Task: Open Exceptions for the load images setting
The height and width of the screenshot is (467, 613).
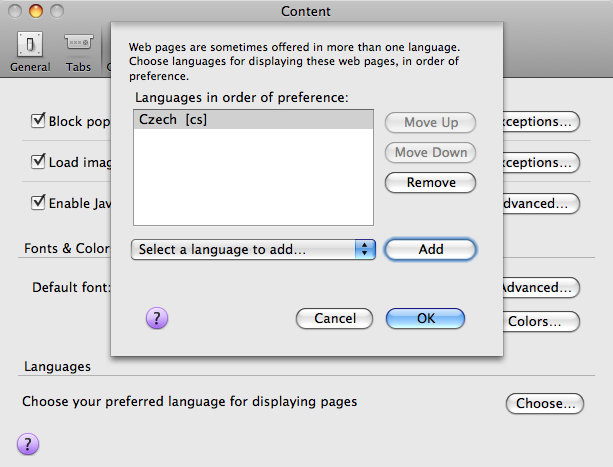Action: 540,162
